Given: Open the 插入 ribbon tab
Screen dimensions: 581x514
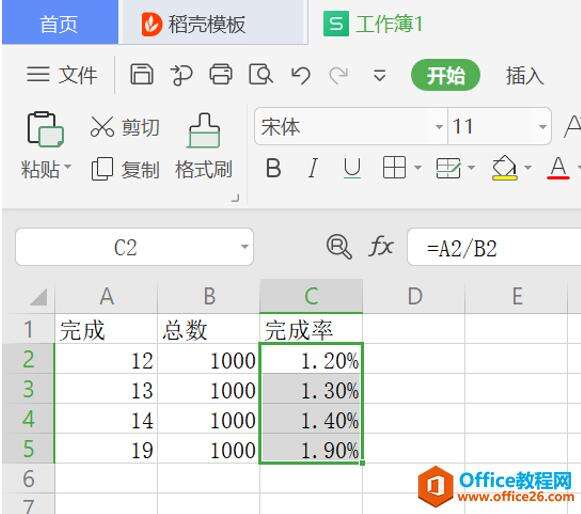Looking at the screenshot, I should pos(525,76).
